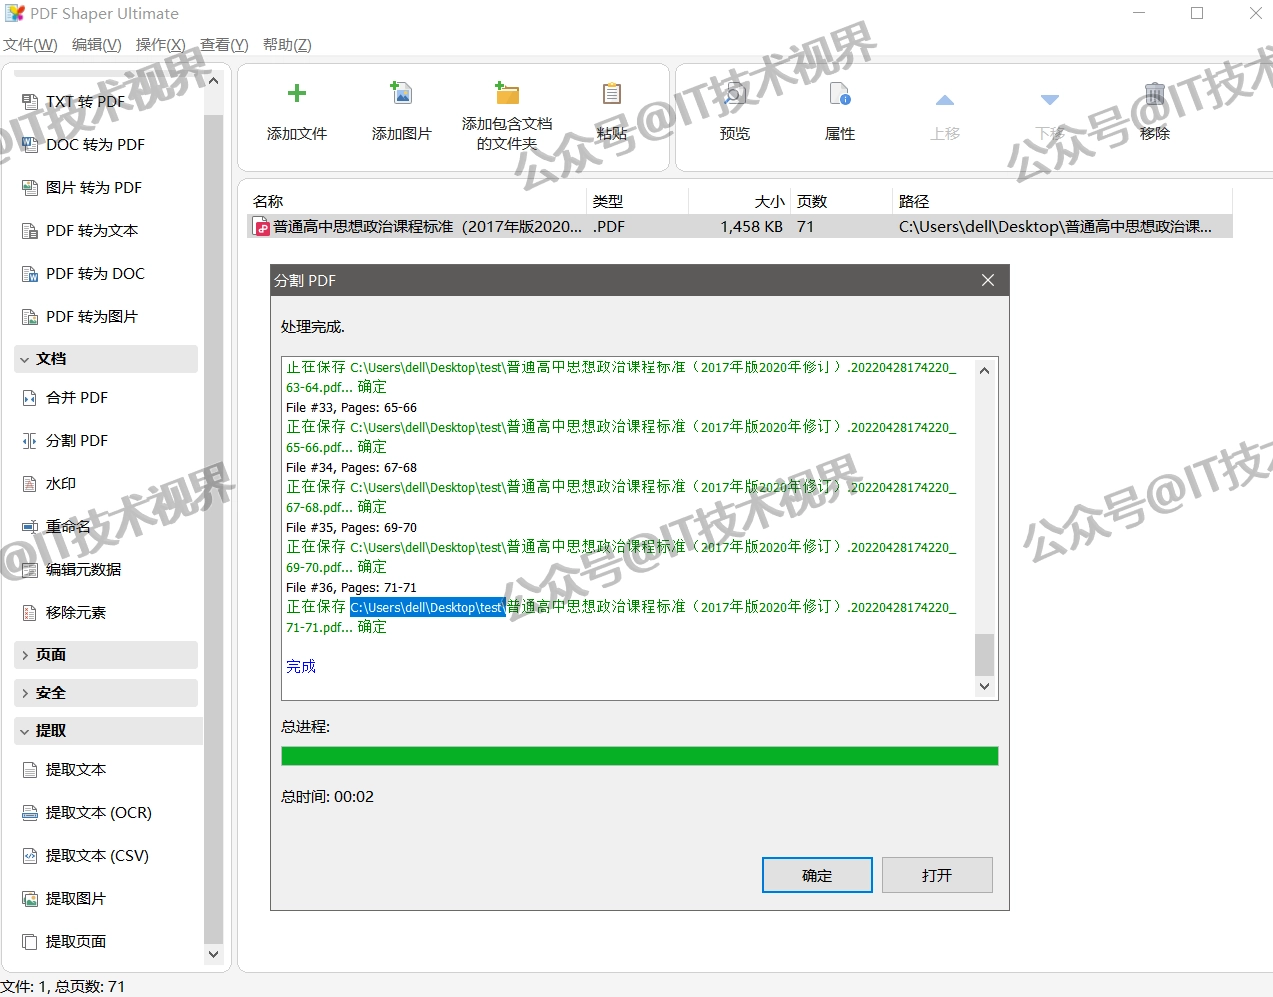Image resolution: width=1273 pixels, height=997 pixels.
Task: Select the 粘贴 toolbar icon
Action: tap(611, 108)
